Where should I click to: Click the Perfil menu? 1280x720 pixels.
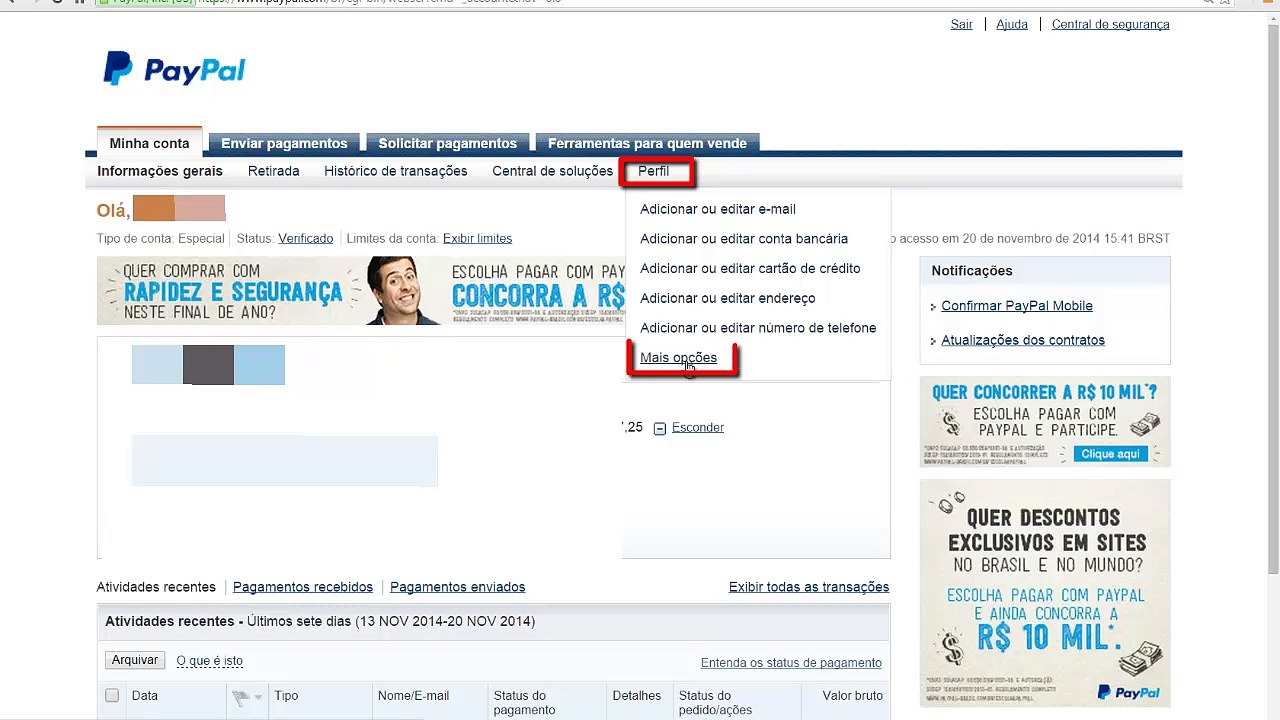point(654,171)
